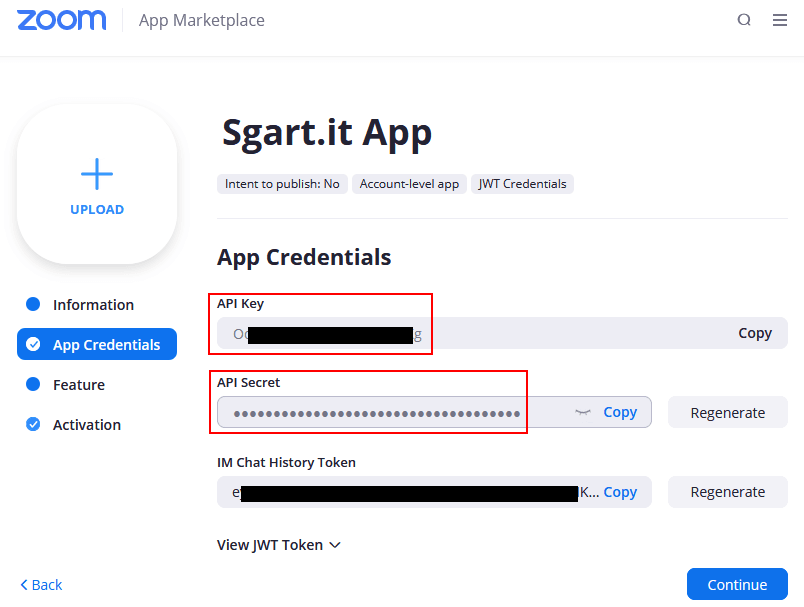Click the plus icon to upload app image

[97, 174]
